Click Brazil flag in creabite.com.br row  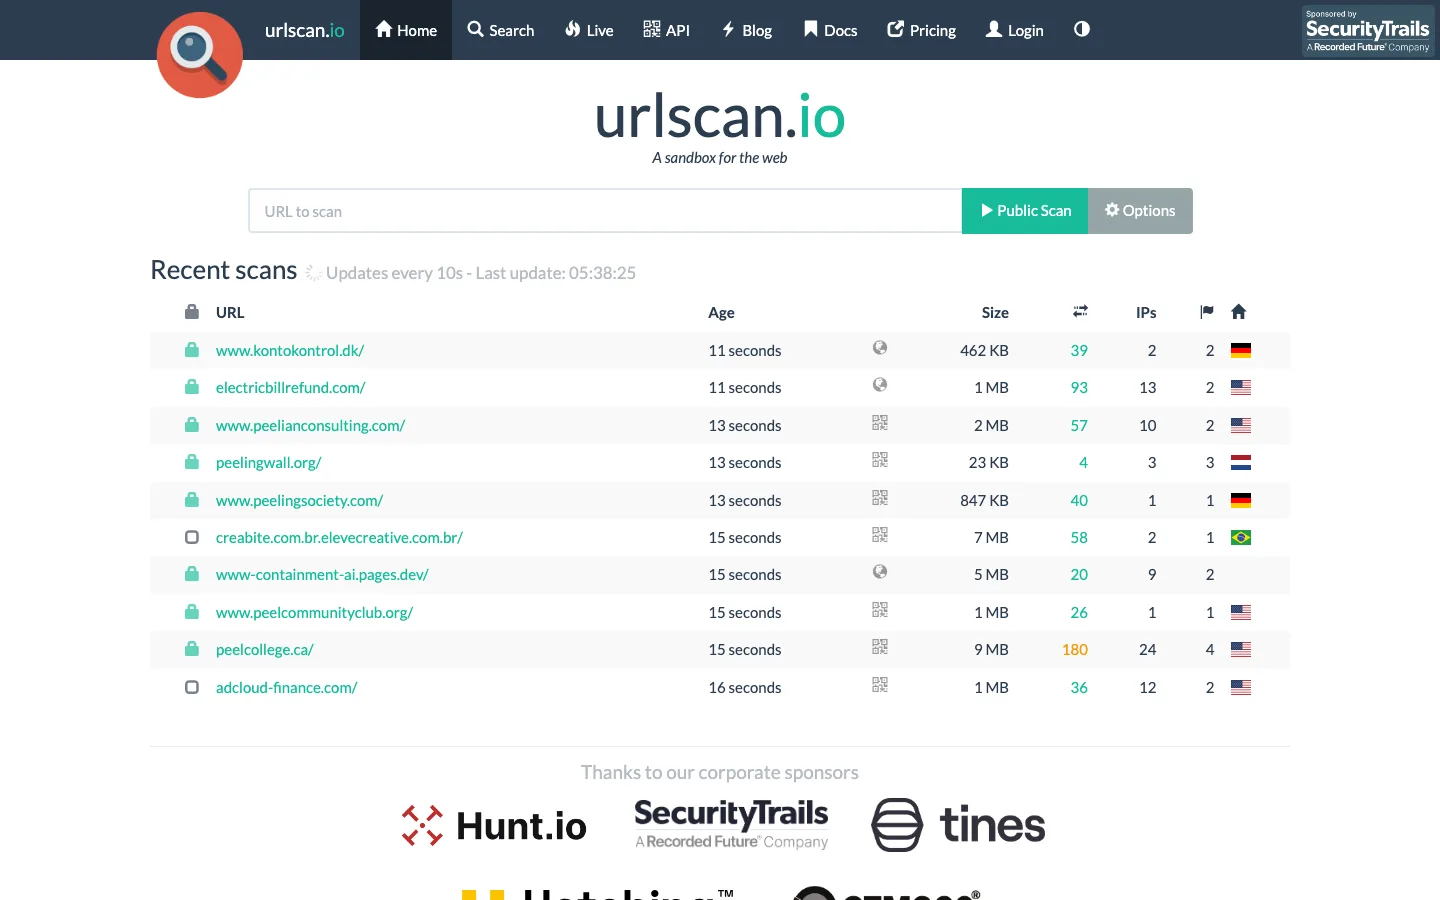pos(1241,538)
